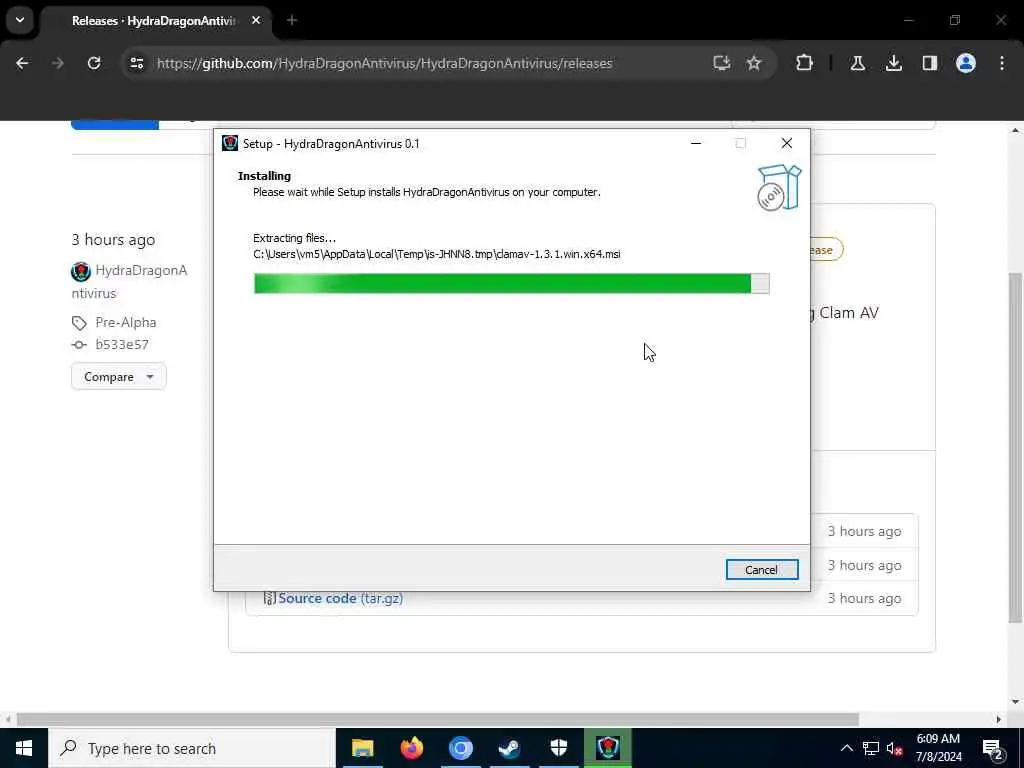
Task: Open the tab search dropdown arrow
Action: 20,20
